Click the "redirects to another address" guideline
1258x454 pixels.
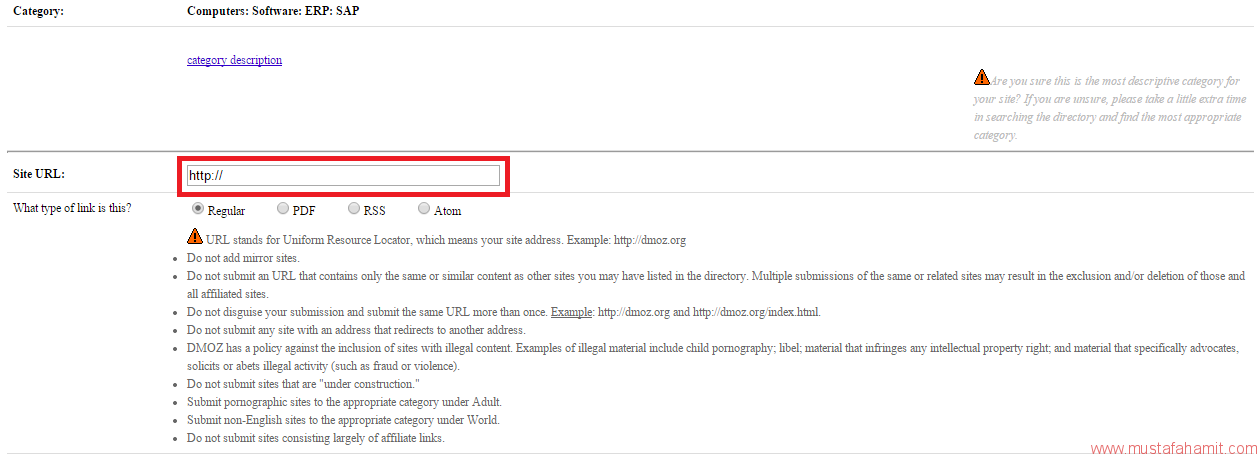point(356,330)
